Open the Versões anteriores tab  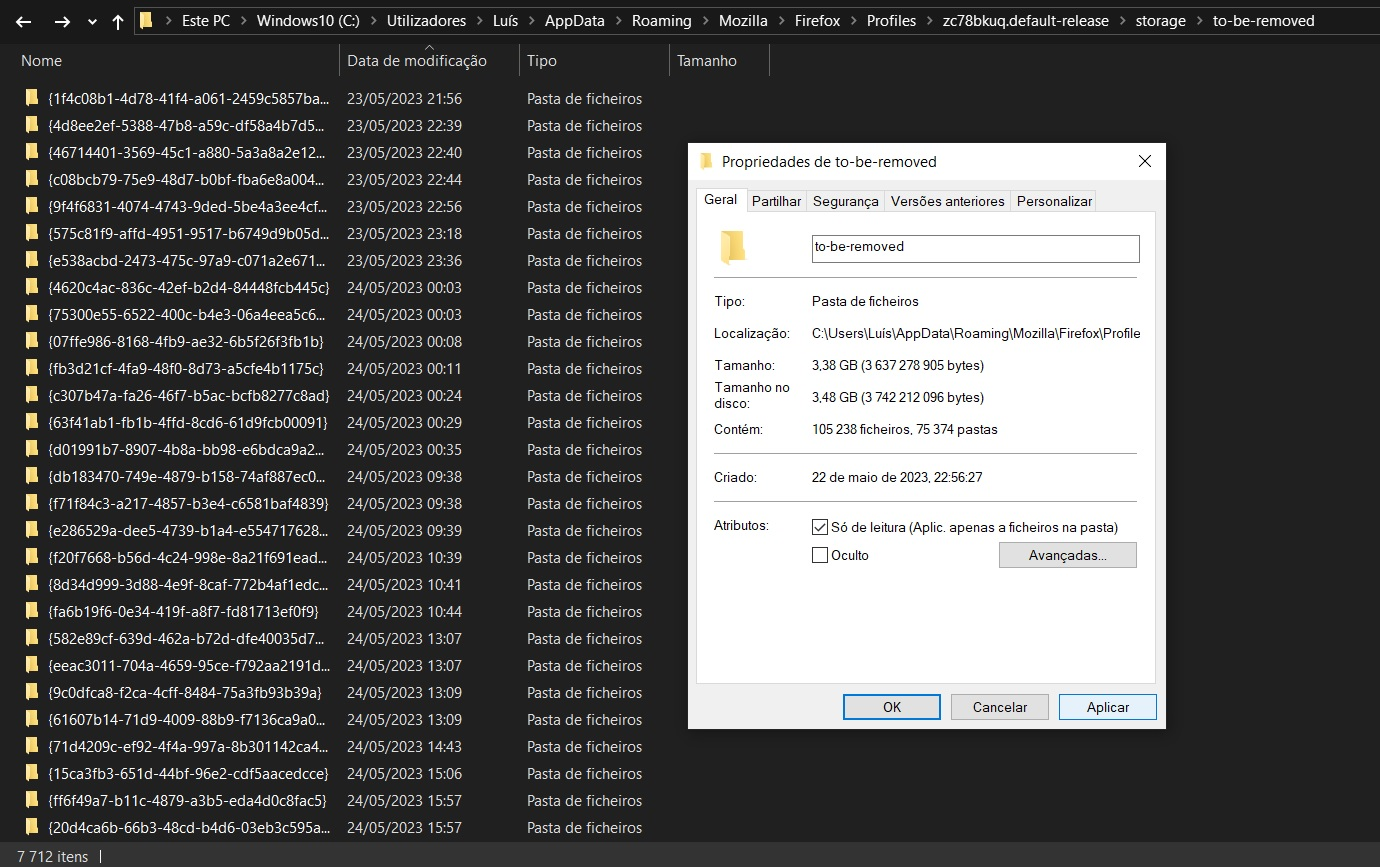(x=947, y=201)
